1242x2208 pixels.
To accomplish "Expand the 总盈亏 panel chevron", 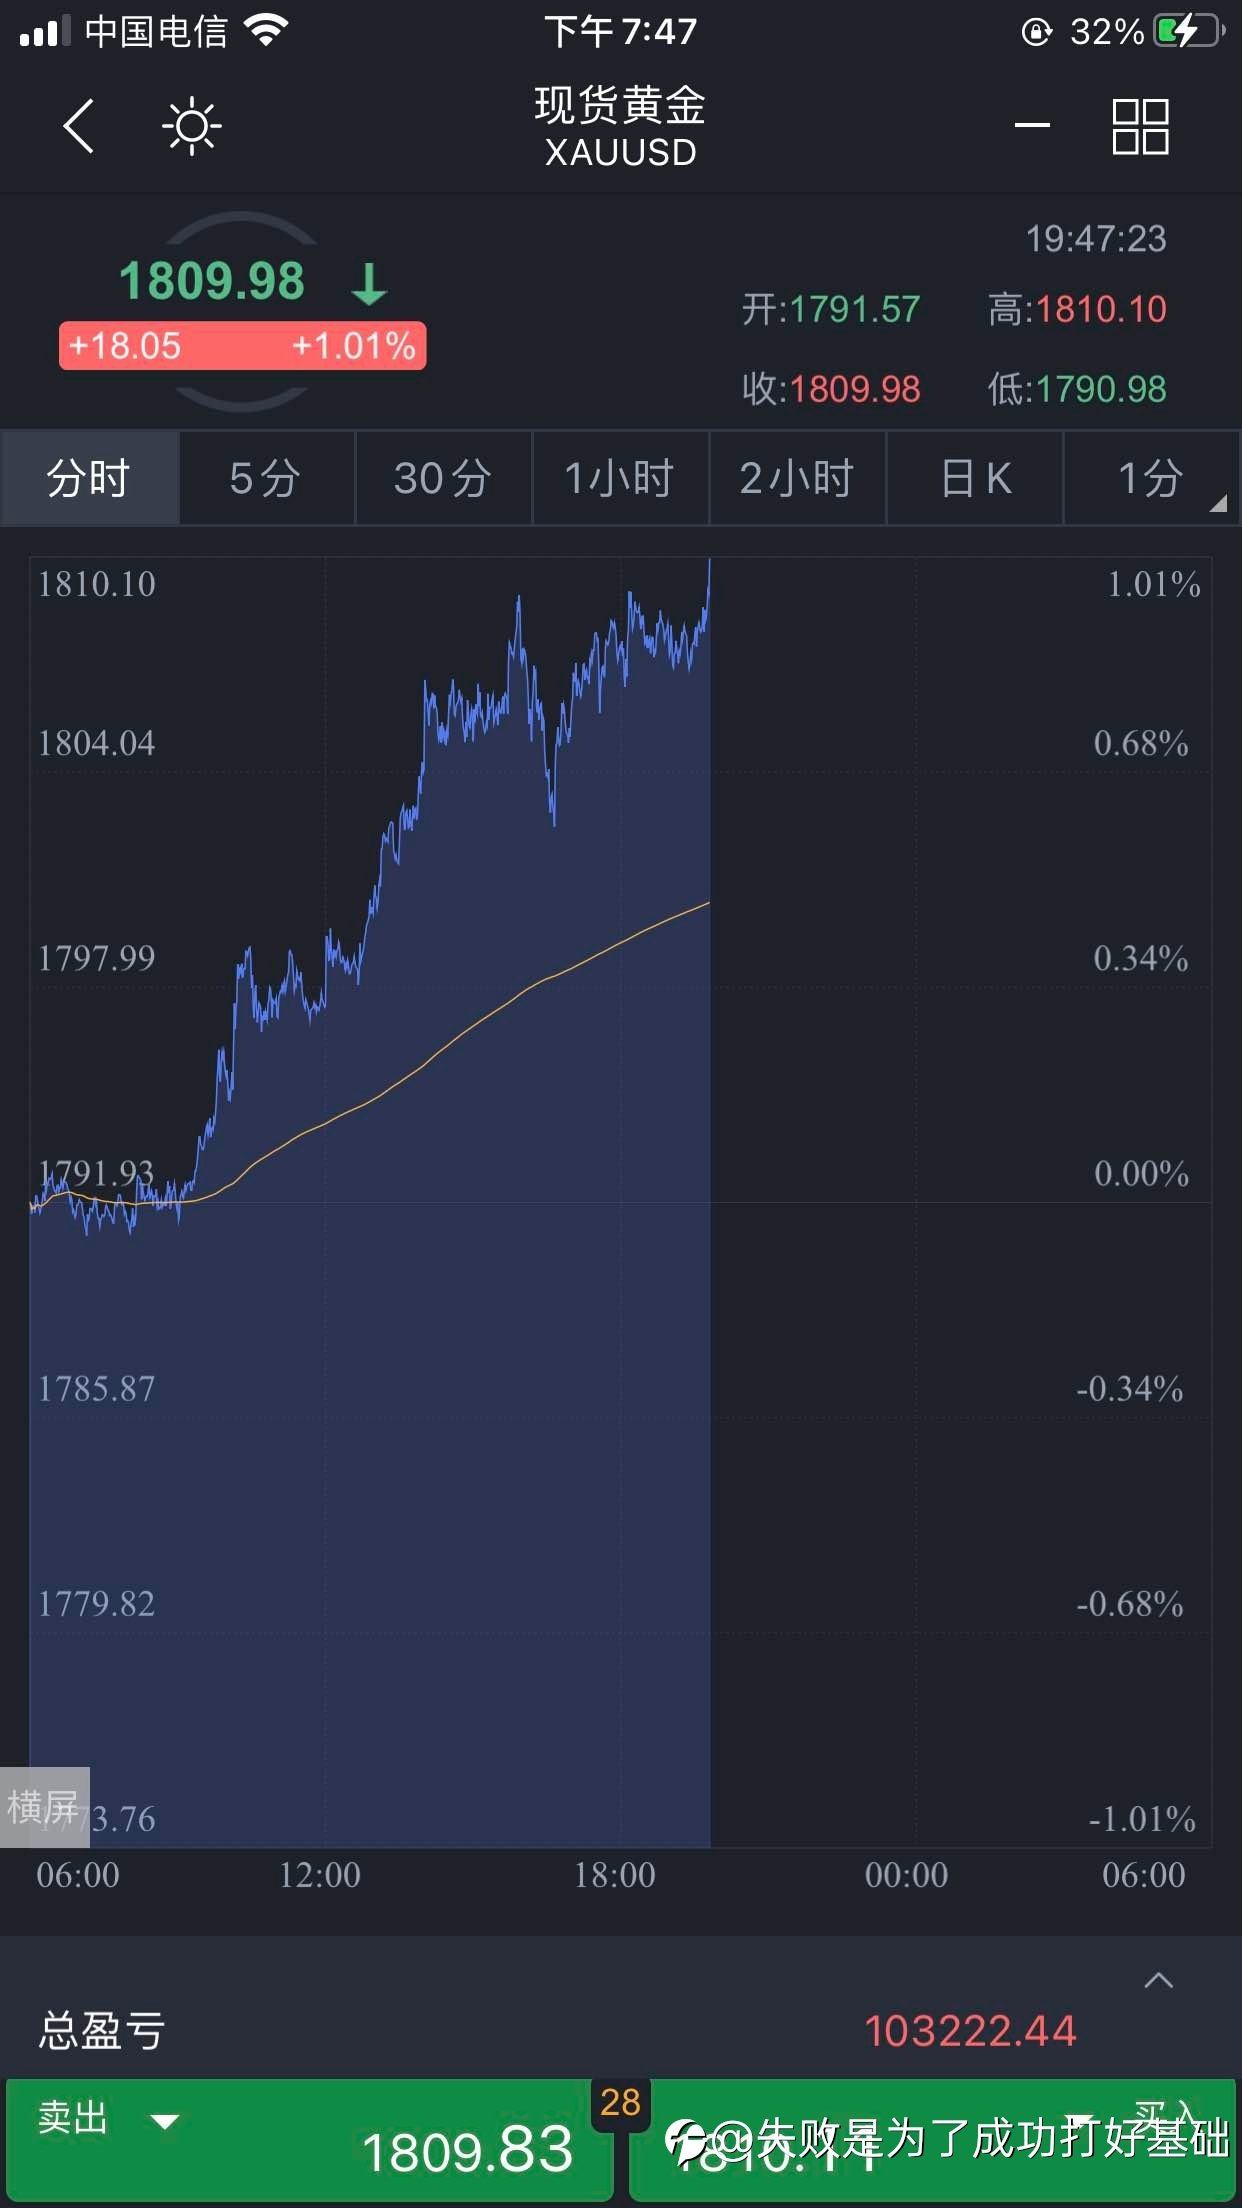I will [x=1158, y=1980].
